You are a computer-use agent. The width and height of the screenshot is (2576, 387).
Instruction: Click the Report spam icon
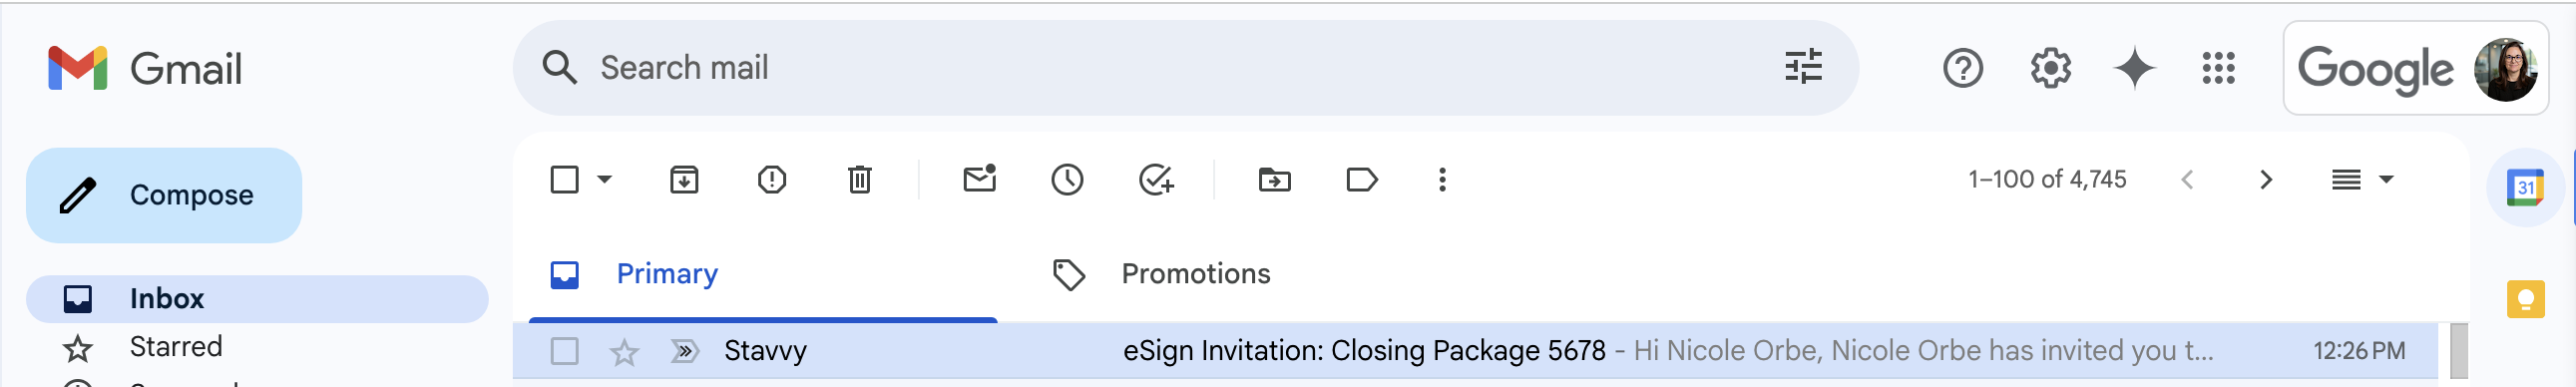point(772,180)
